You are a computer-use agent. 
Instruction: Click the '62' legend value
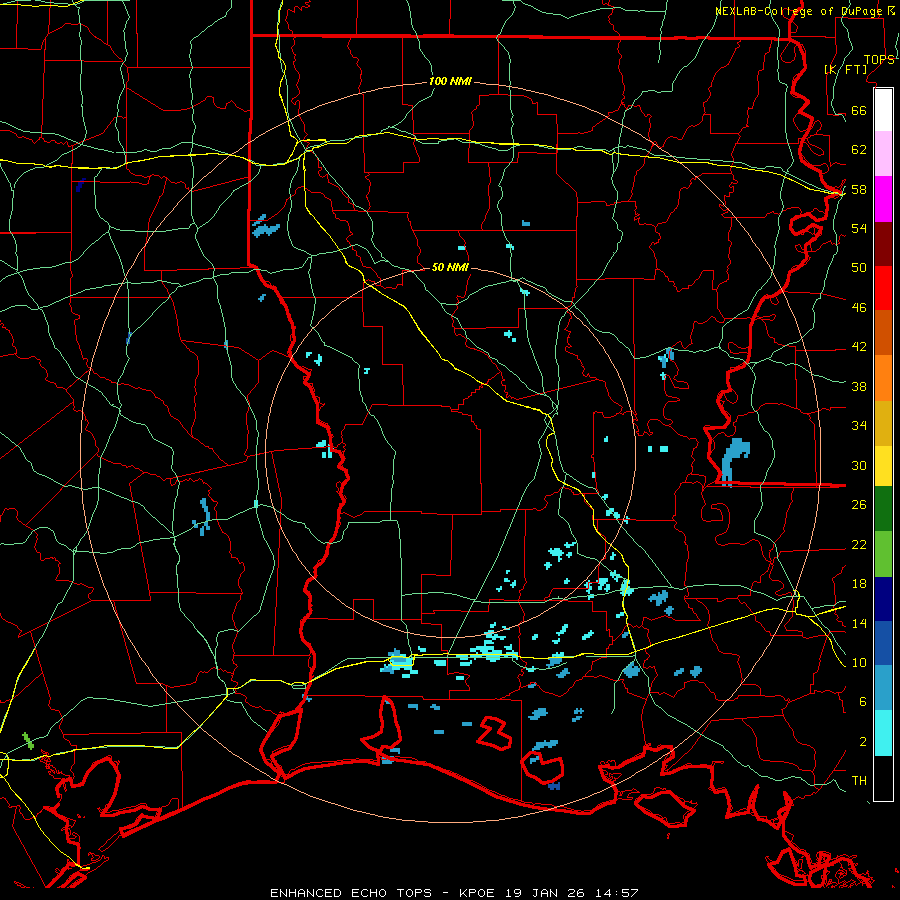(x=859, y=149)
